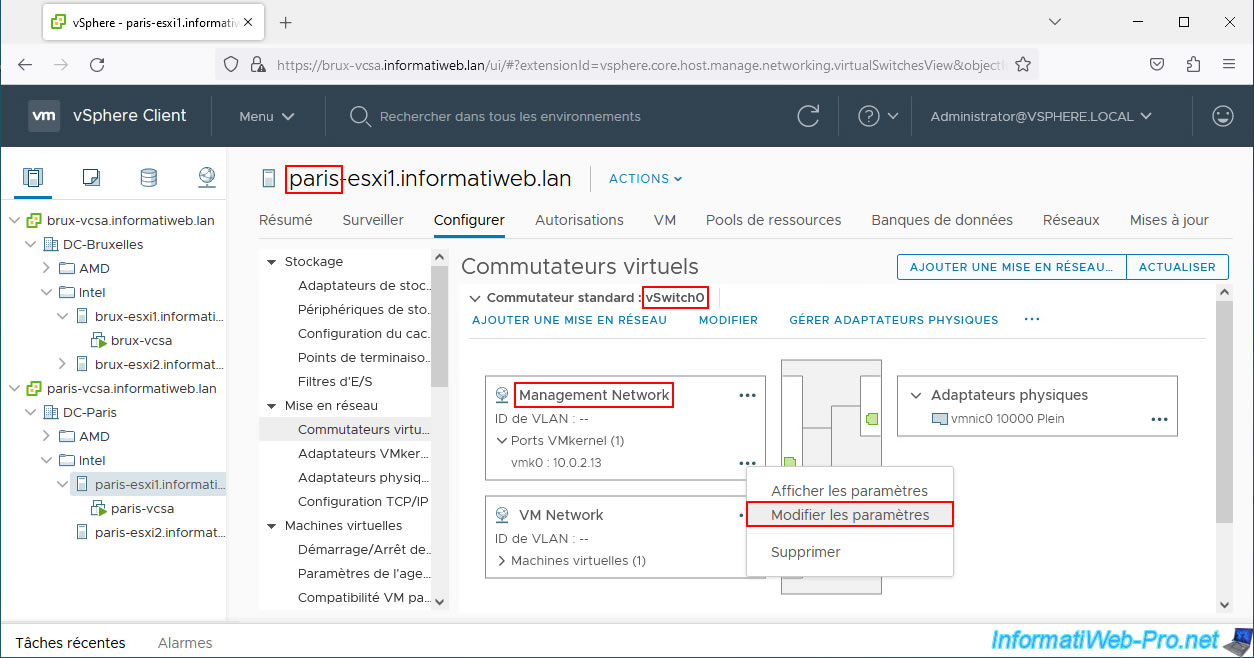Click the configuration menu vertical scrollbar
1254x658 pixels.
click(438, 326)
